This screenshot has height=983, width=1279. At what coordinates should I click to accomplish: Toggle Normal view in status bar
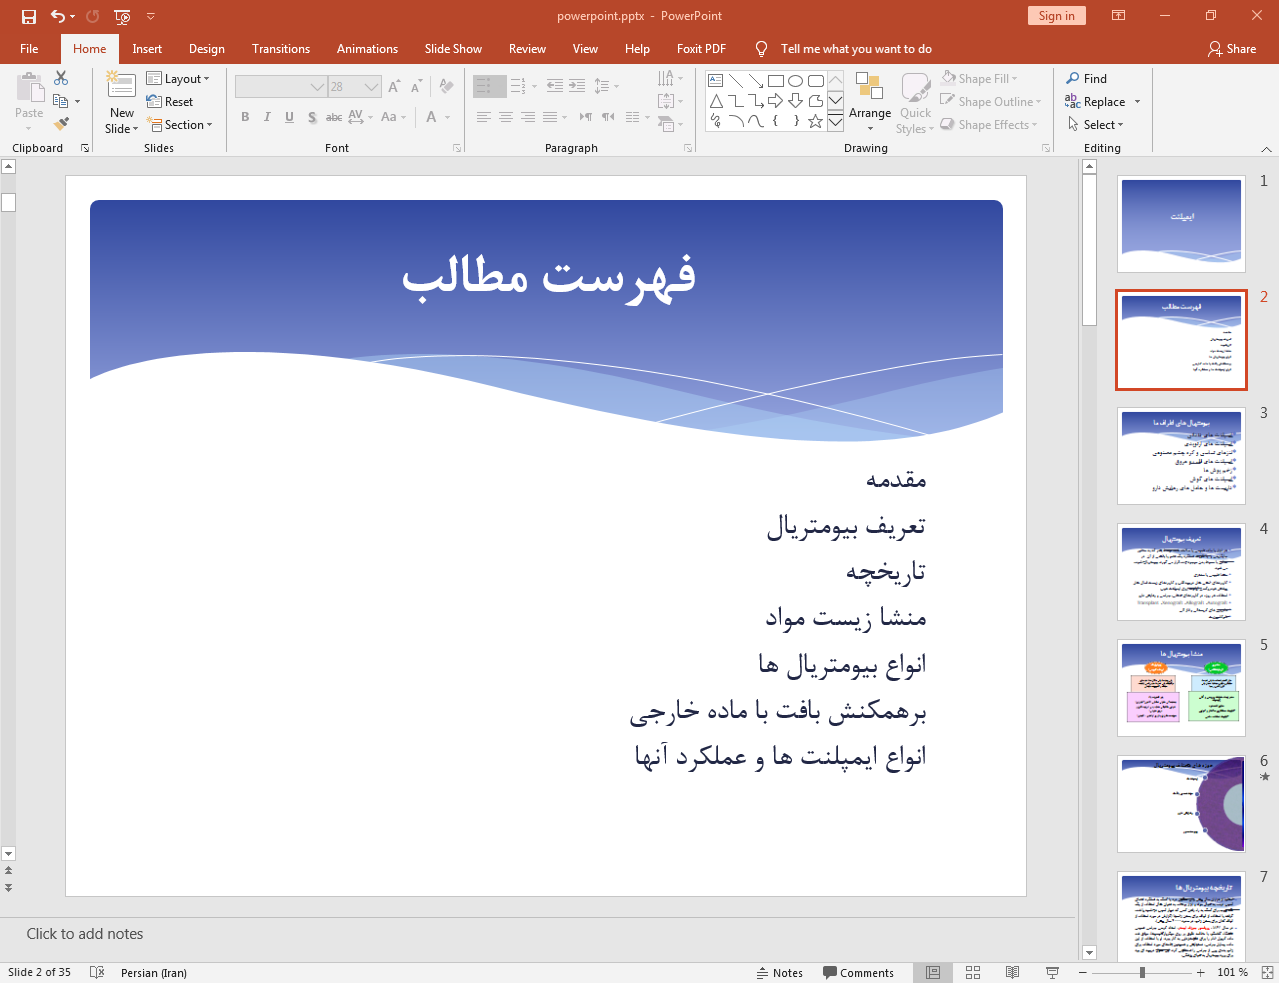(932, 972)
